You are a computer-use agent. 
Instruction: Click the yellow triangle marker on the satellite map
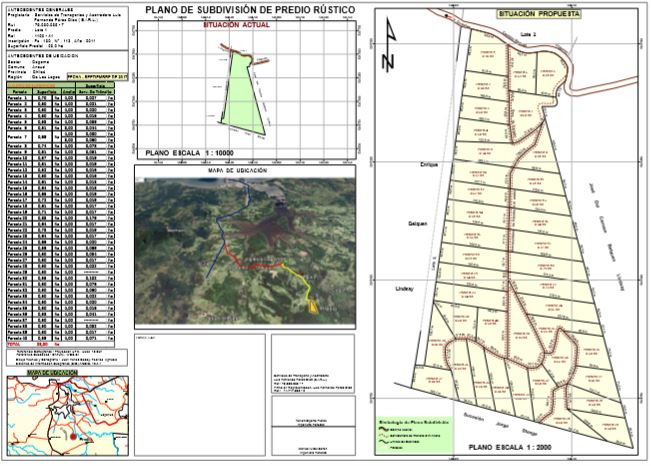(x=314, y=307)
